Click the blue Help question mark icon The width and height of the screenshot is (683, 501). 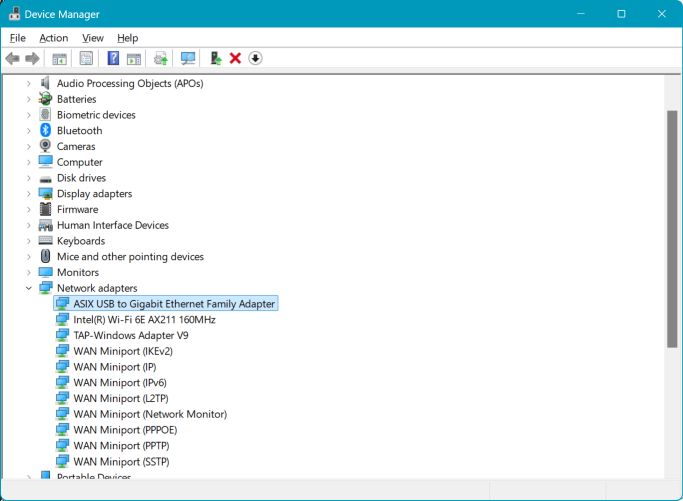[x=113, y=58]
